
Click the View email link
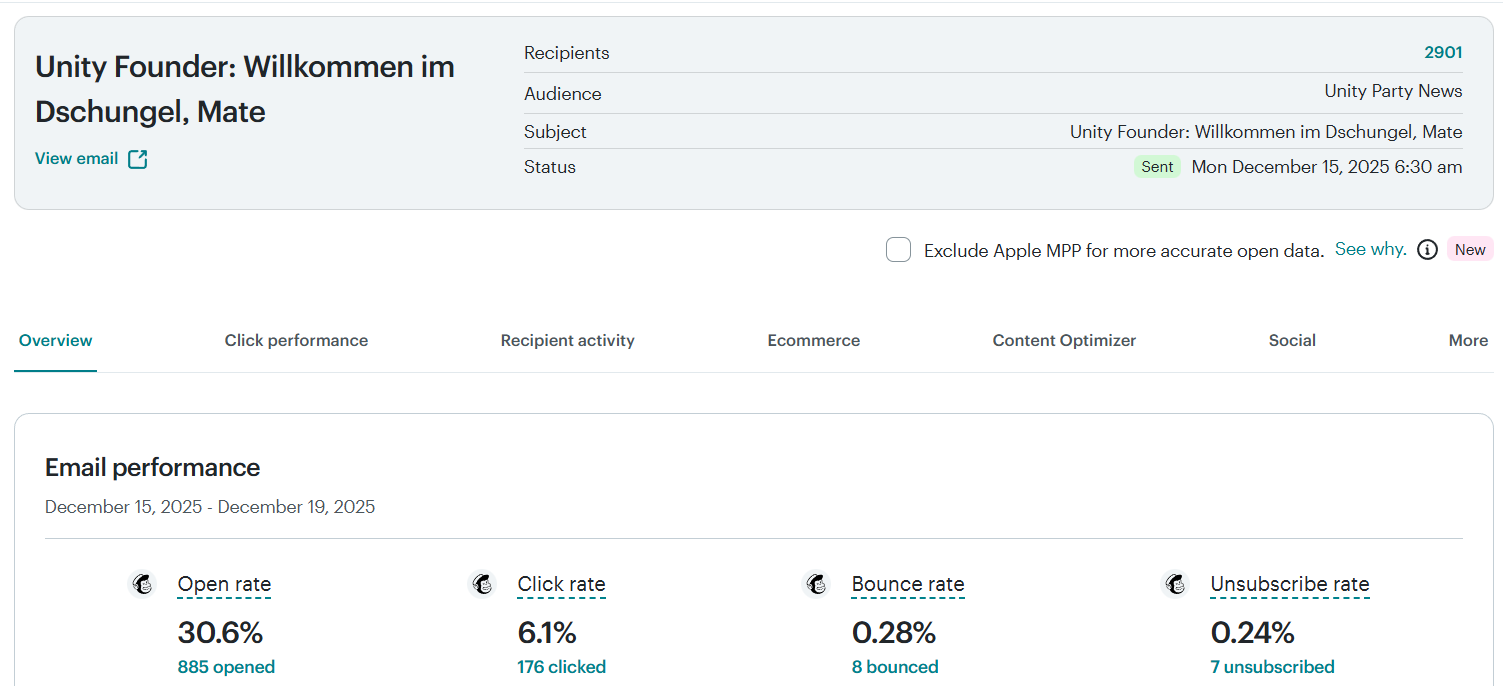(76, 159)
